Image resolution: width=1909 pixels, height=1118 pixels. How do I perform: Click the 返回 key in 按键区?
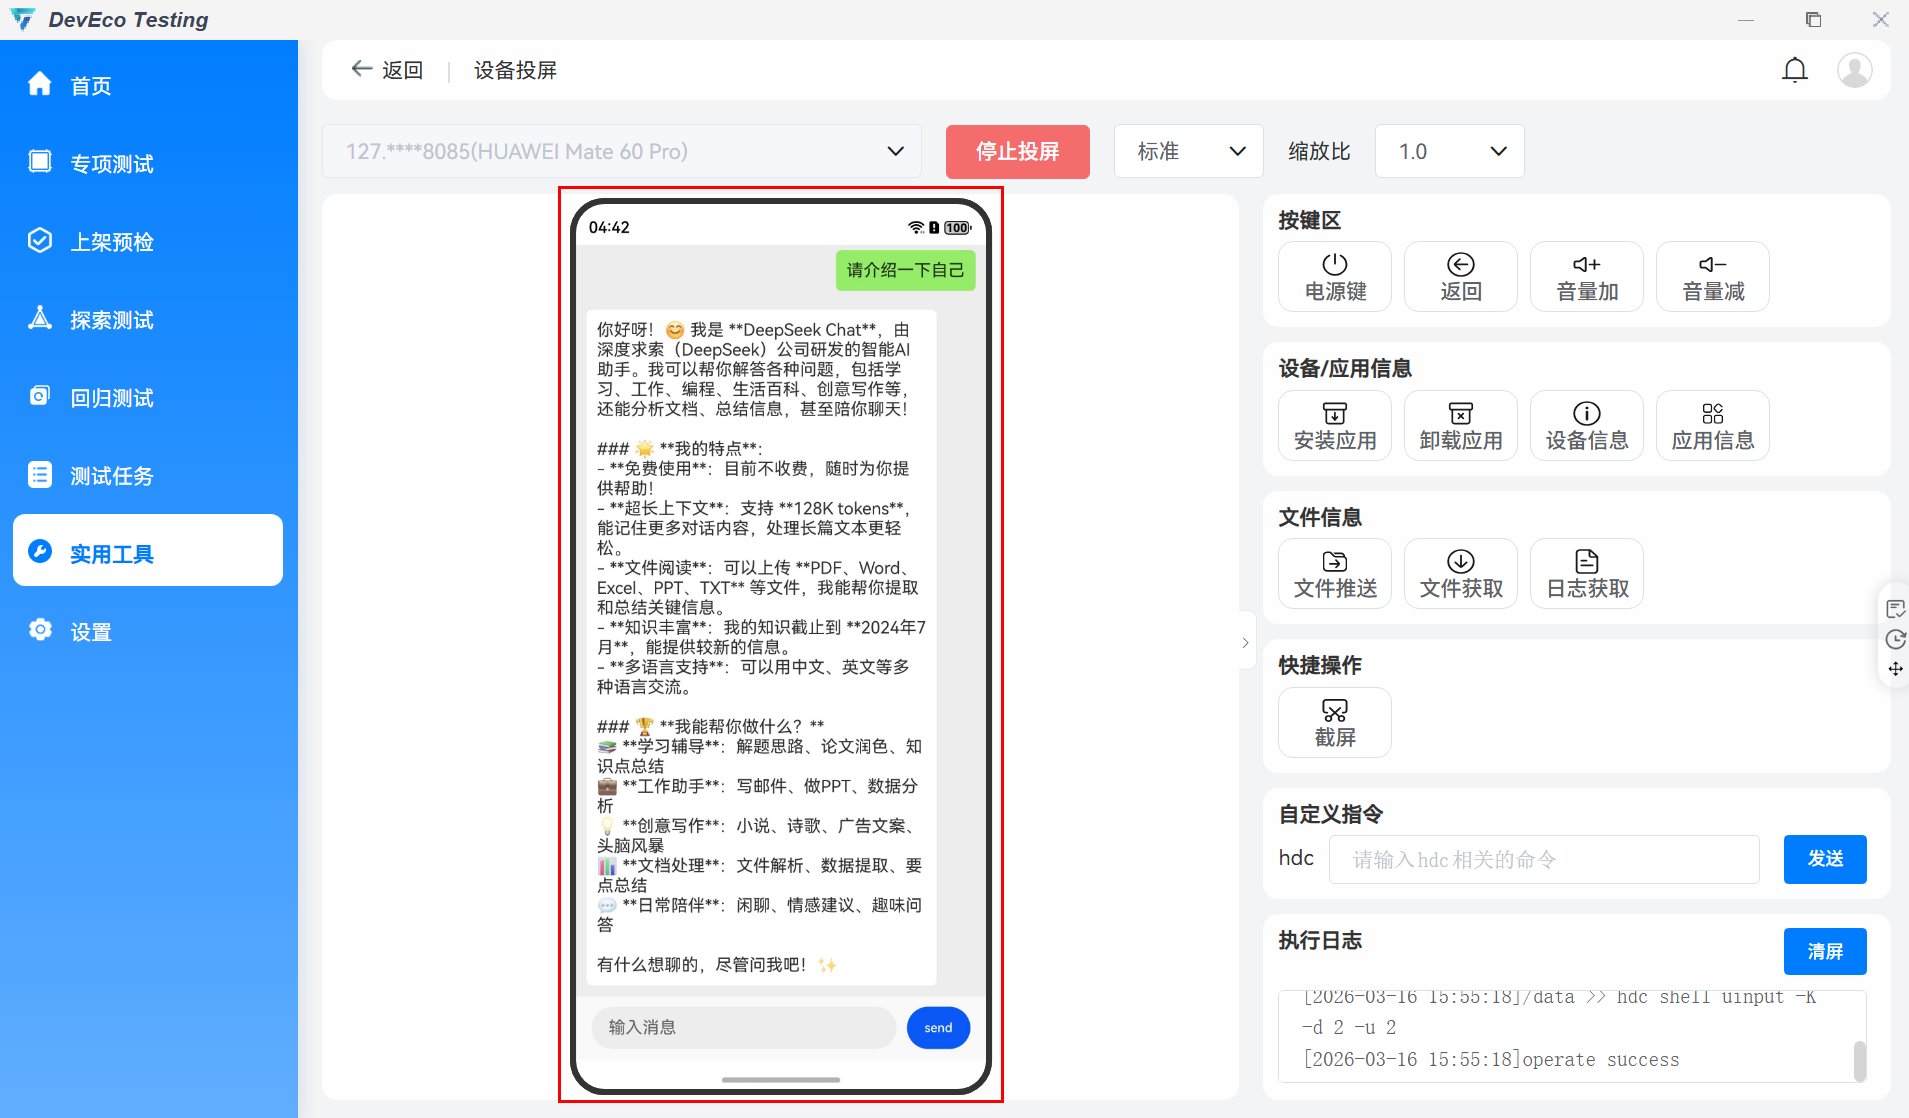pyautogui.click(x=1461, y=277)
